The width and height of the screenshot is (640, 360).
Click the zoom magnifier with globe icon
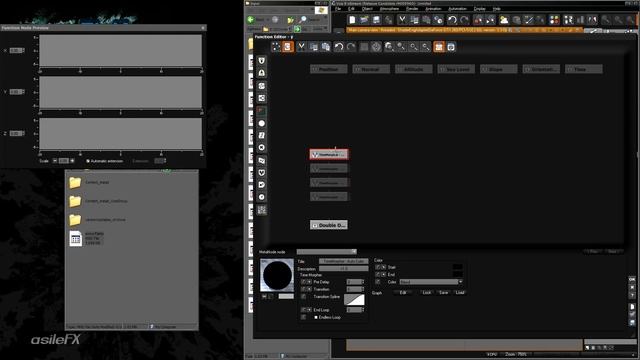[389, 47]
